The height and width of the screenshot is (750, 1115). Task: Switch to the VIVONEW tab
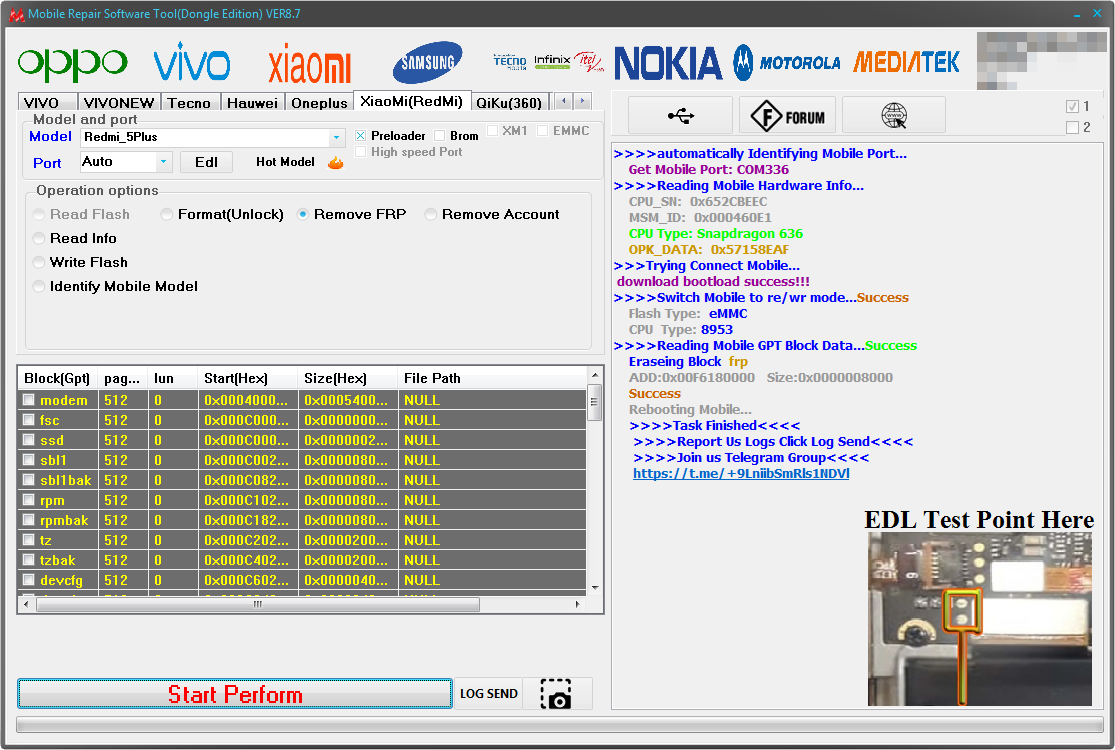coord(119,103)
